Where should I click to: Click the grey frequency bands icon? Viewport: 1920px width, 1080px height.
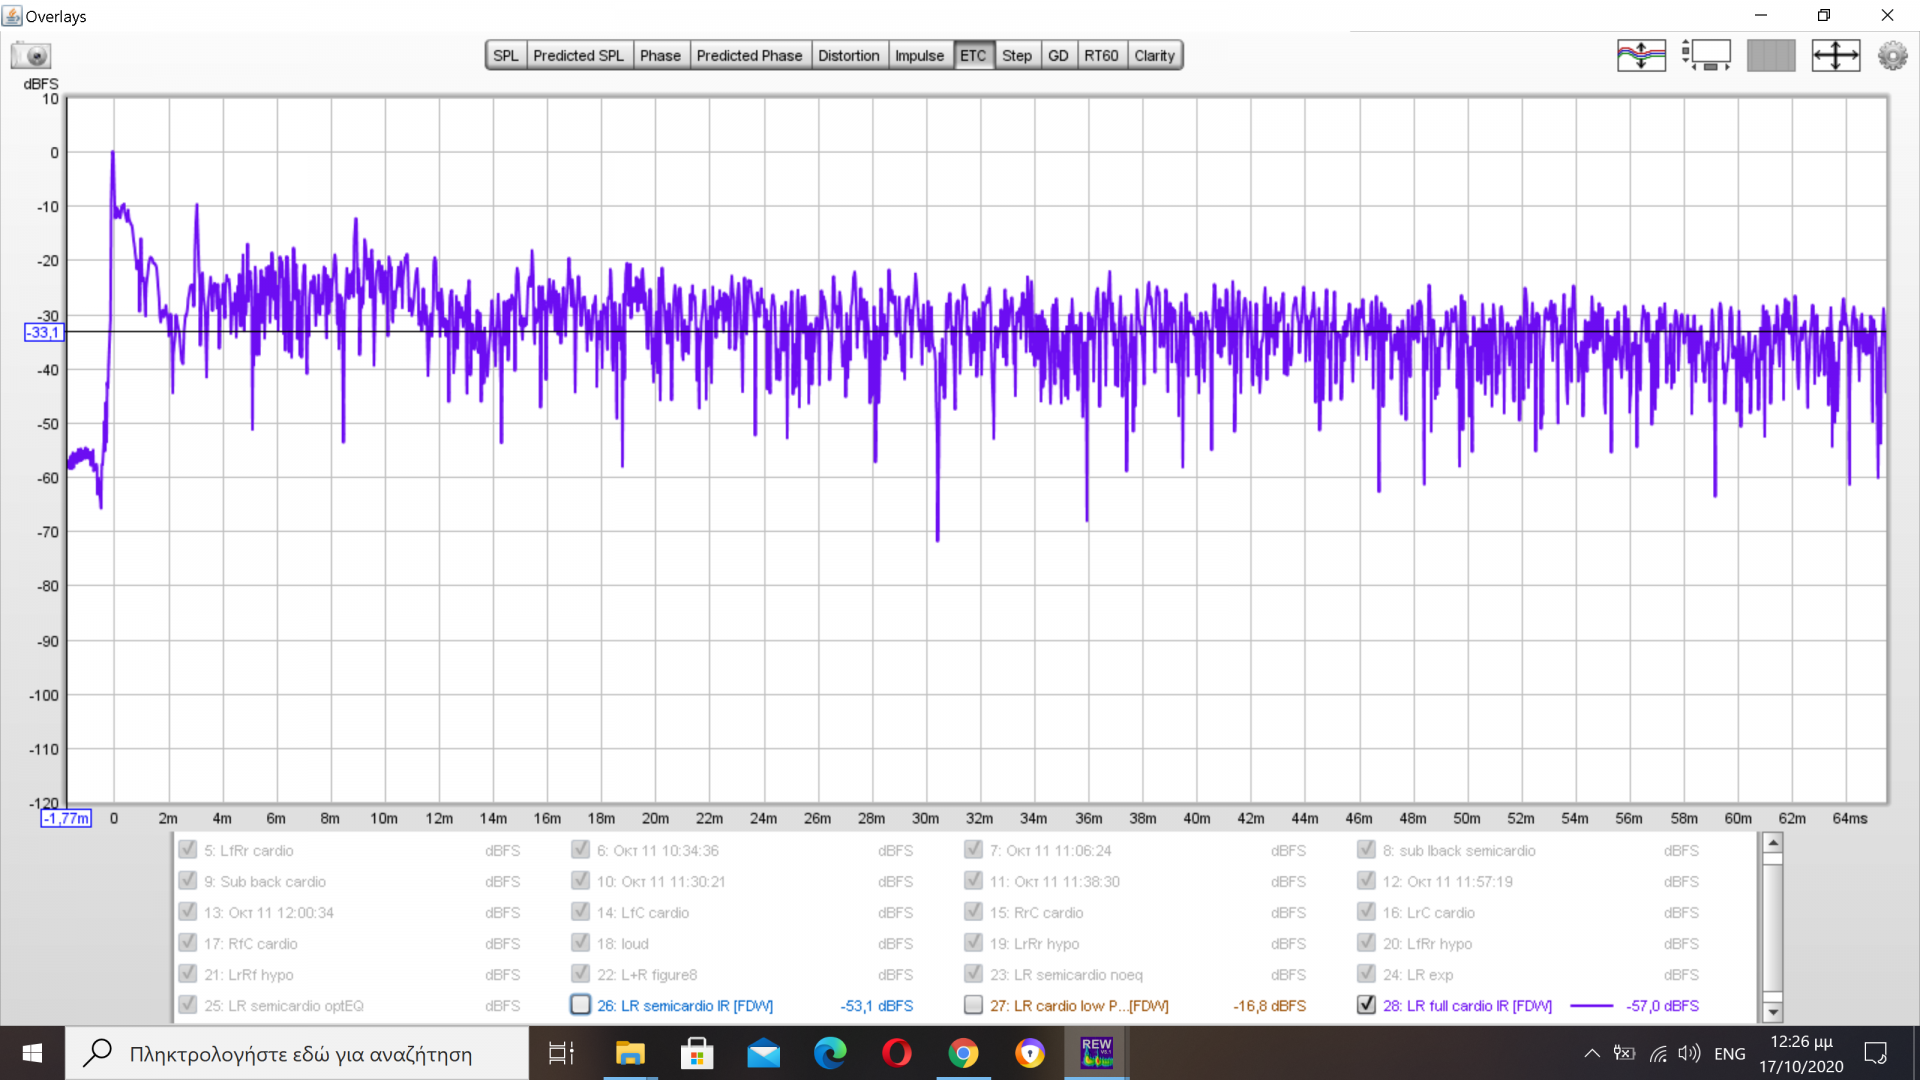pos(1770,55)
